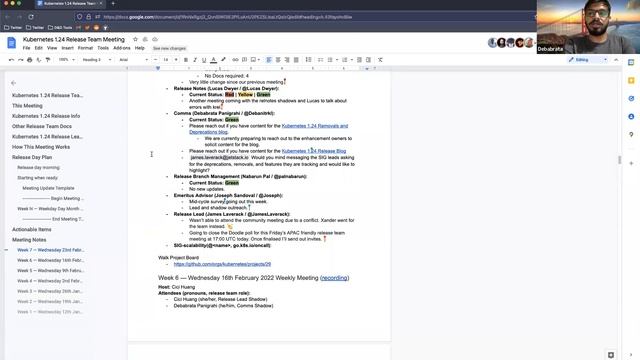Click the Add comment icon in toolbar
This screenshot has width=640, height=360.
(244, 60)
